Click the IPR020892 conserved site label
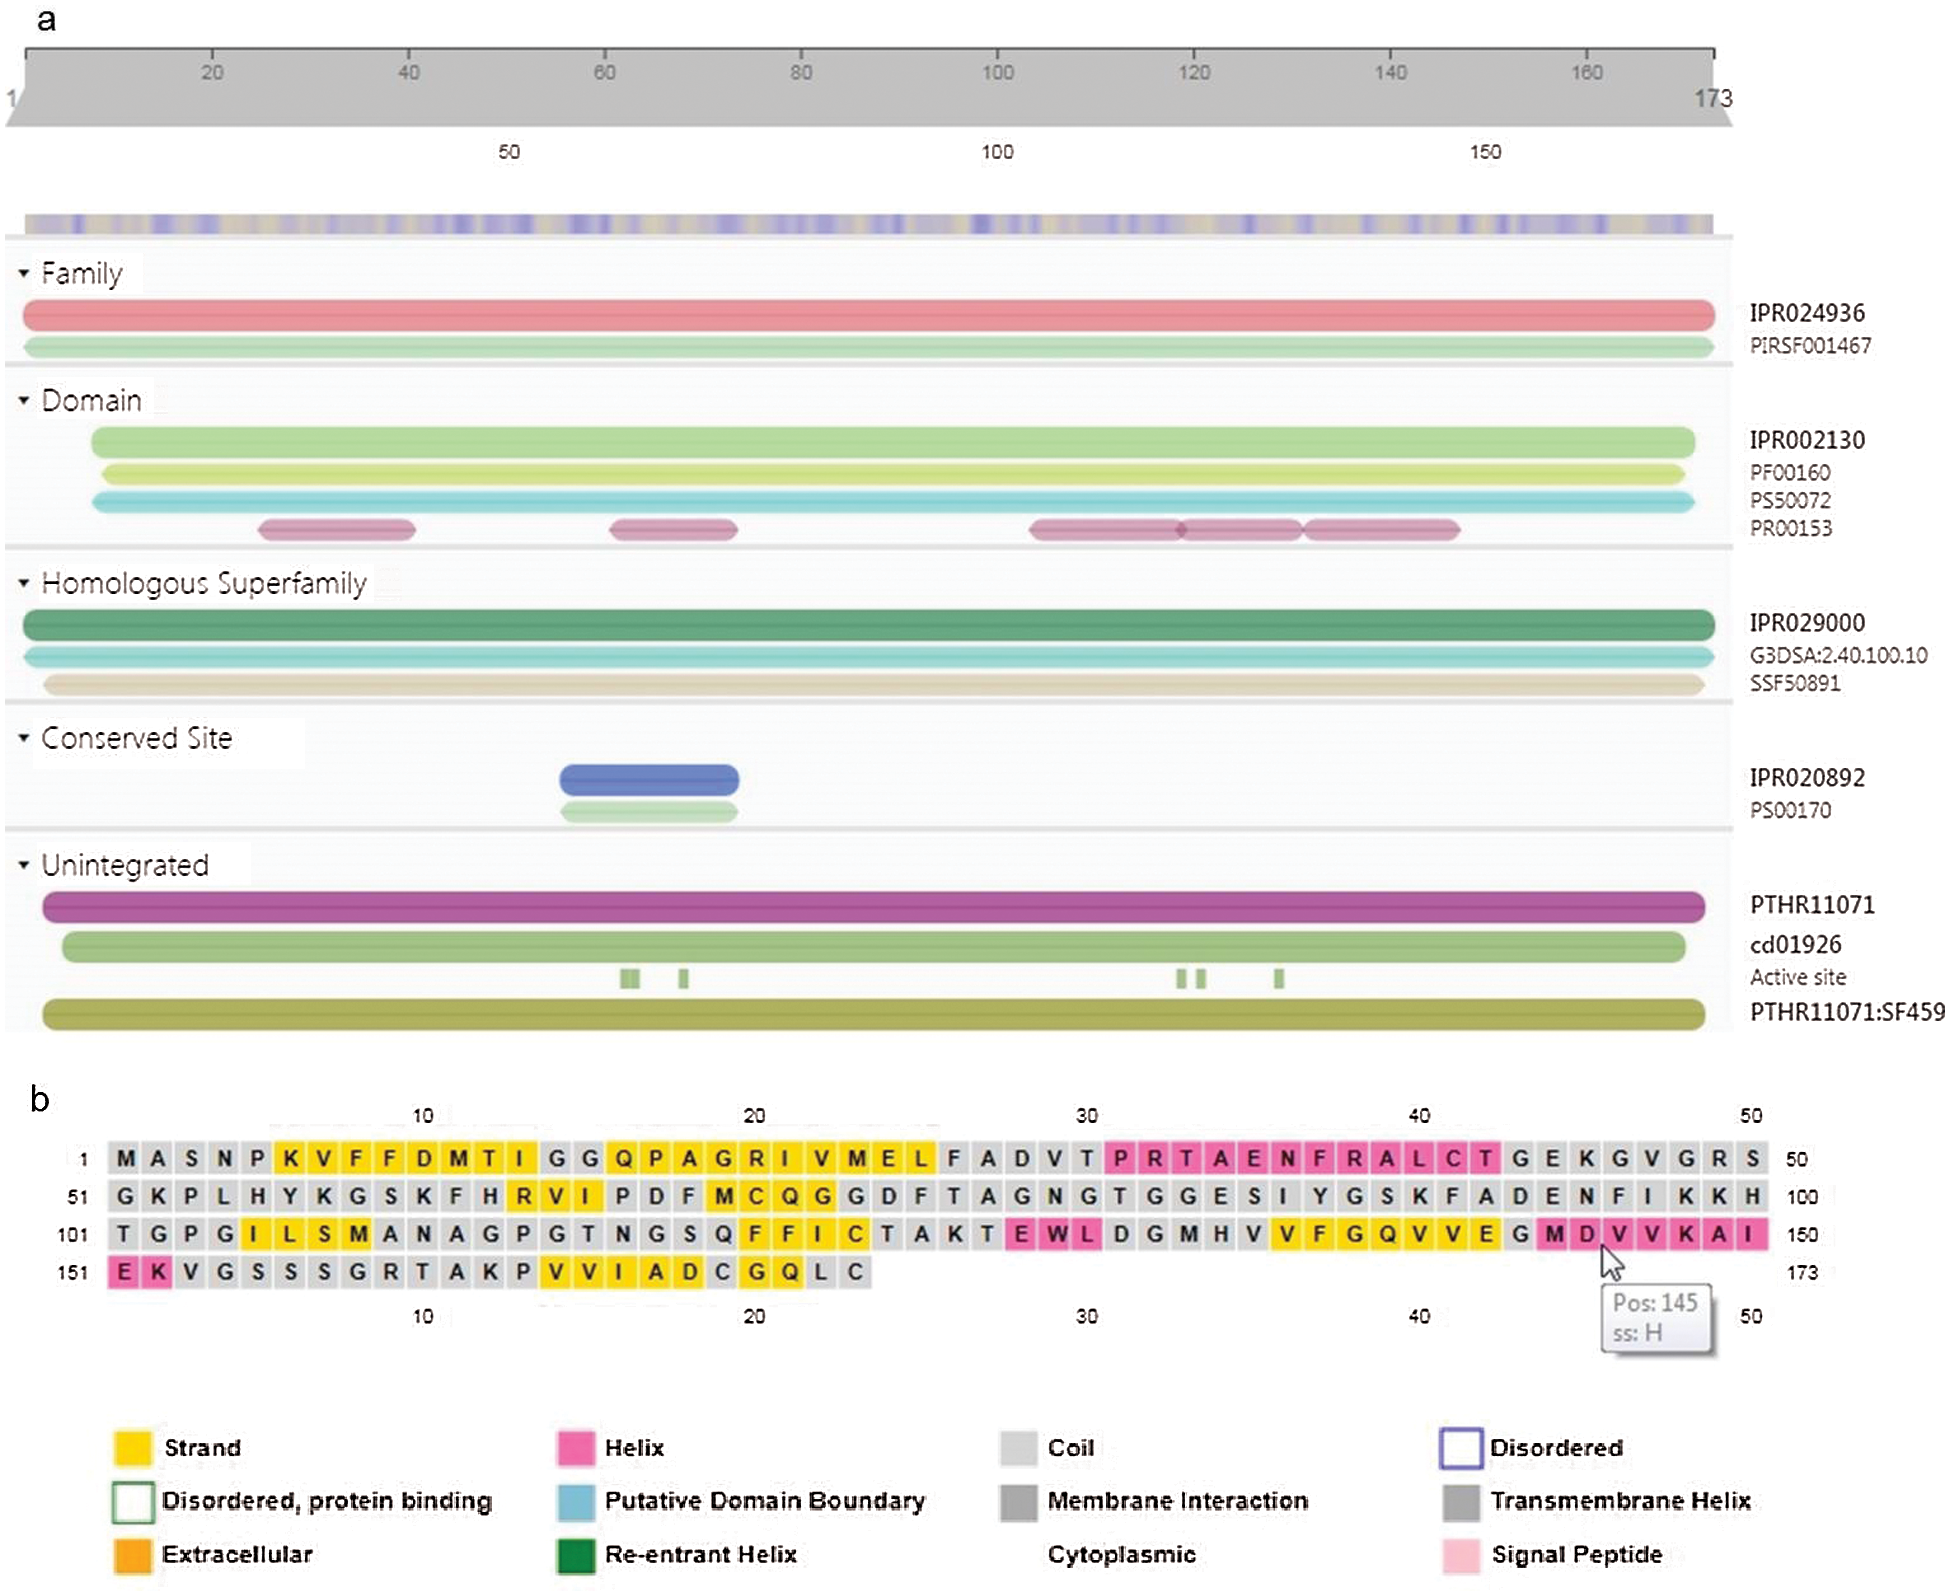The width and height of the screenshot is (1950, 1591). click(x=1806, y=777)
